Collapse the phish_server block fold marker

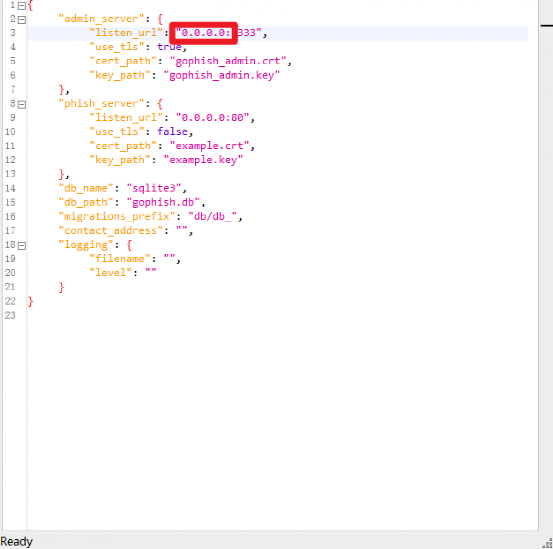coord(22,104)
